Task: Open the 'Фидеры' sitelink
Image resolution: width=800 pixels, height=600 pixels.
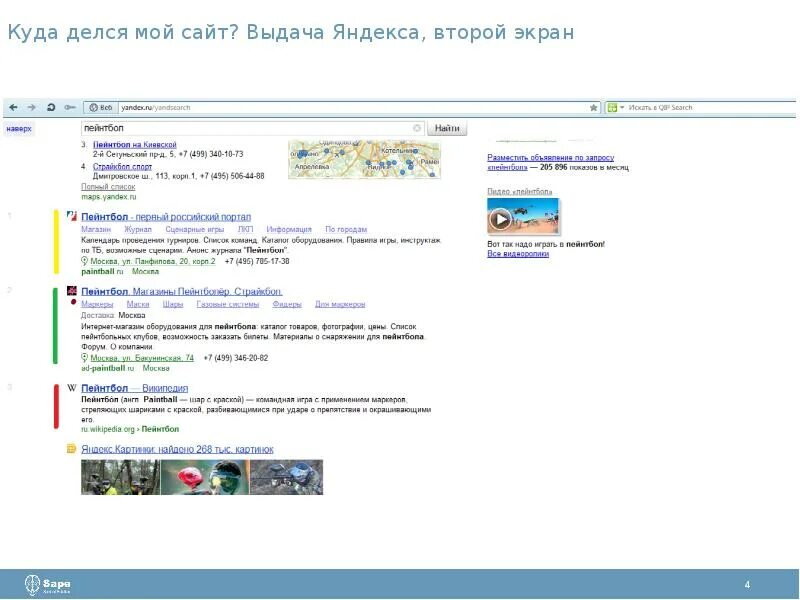Action: click(x=287, y=305)
